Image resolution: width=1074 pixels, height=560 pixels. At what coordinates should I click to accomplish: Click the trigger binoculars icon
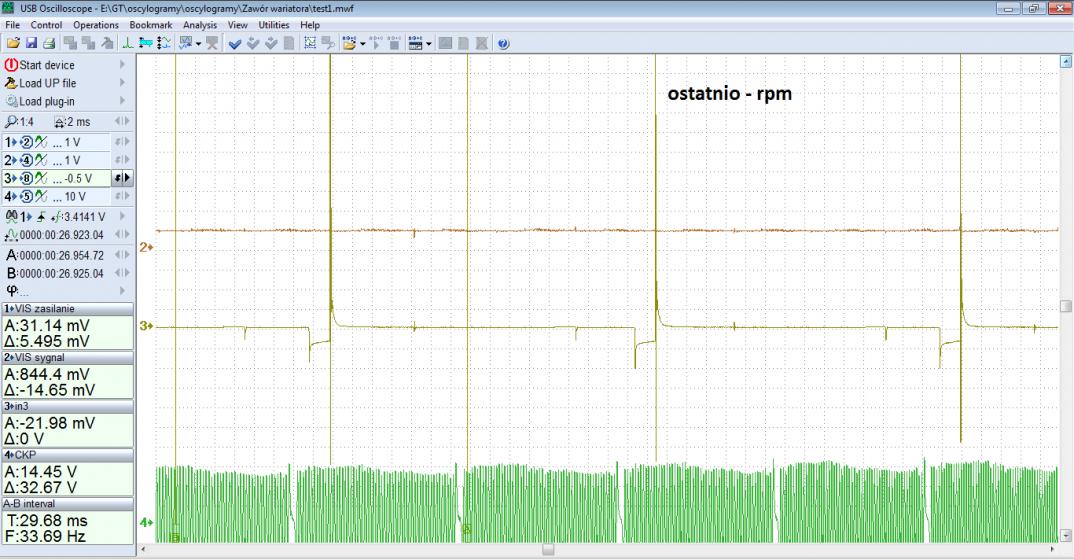click(x=11, y=215)
